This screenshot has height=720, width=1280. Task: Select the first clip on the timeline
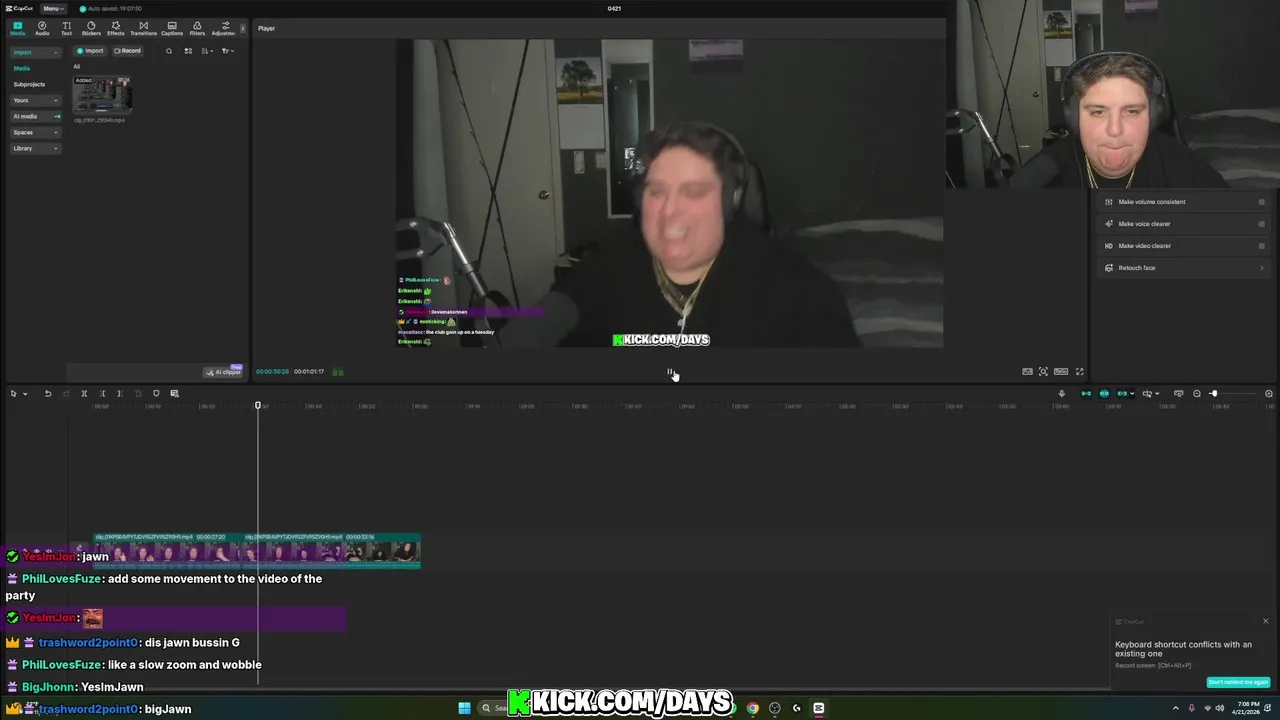point(169,552)
